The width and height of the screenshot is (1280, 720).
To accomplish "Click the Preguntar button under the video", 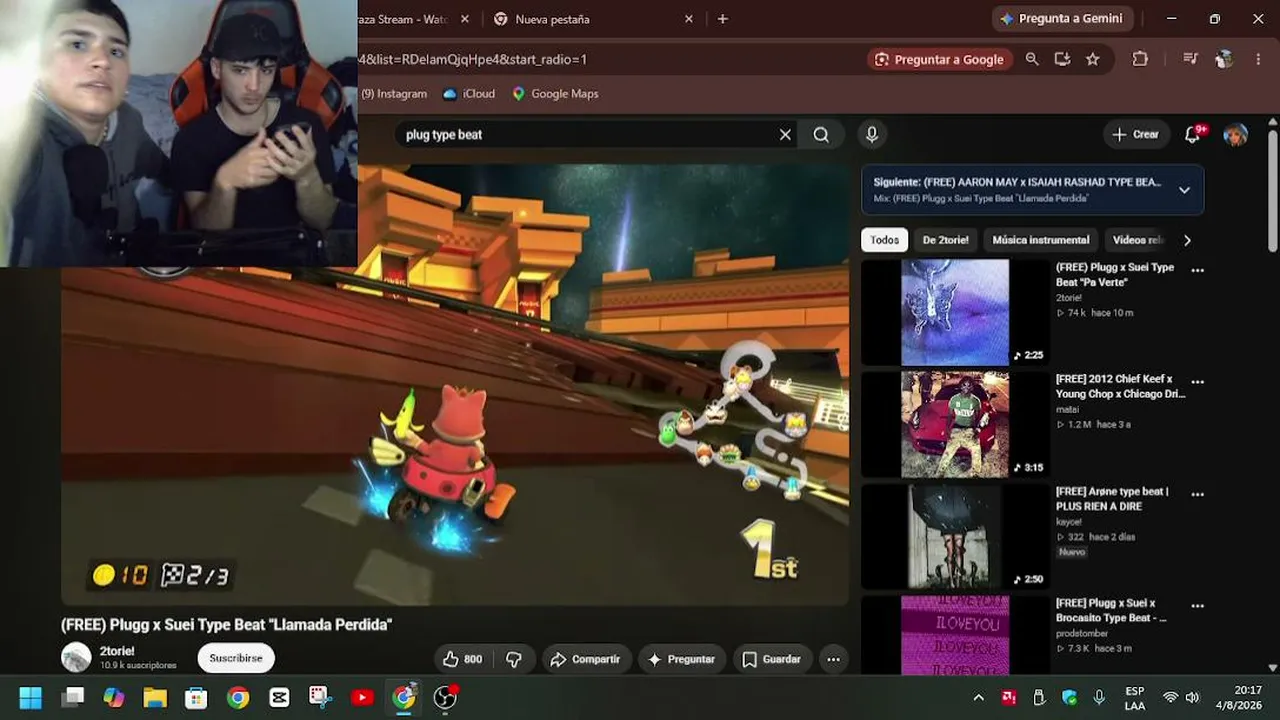I will [x=681, y=659].
